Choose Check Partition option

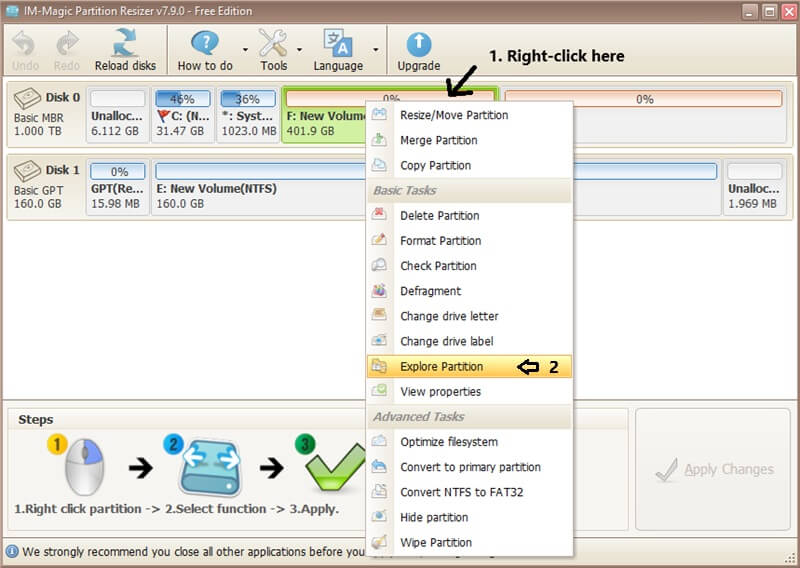tap(469, 266)
